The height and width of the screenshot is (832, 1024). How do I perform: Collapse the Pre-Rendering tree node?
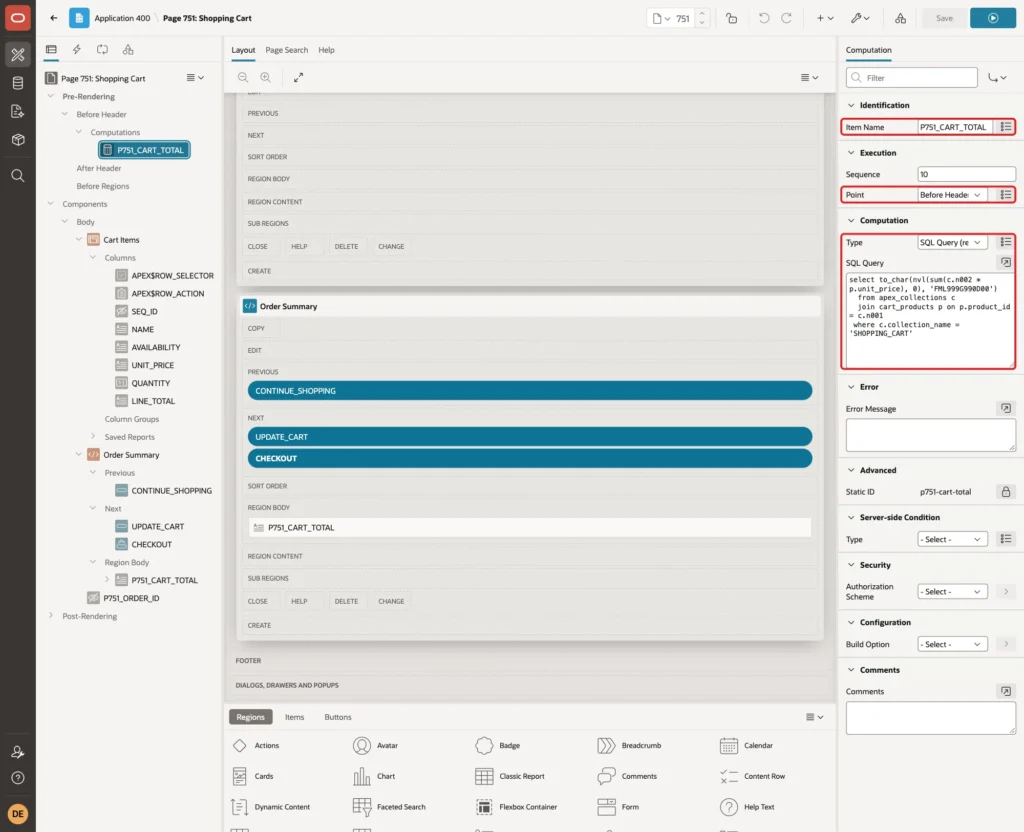coord(51,96)
